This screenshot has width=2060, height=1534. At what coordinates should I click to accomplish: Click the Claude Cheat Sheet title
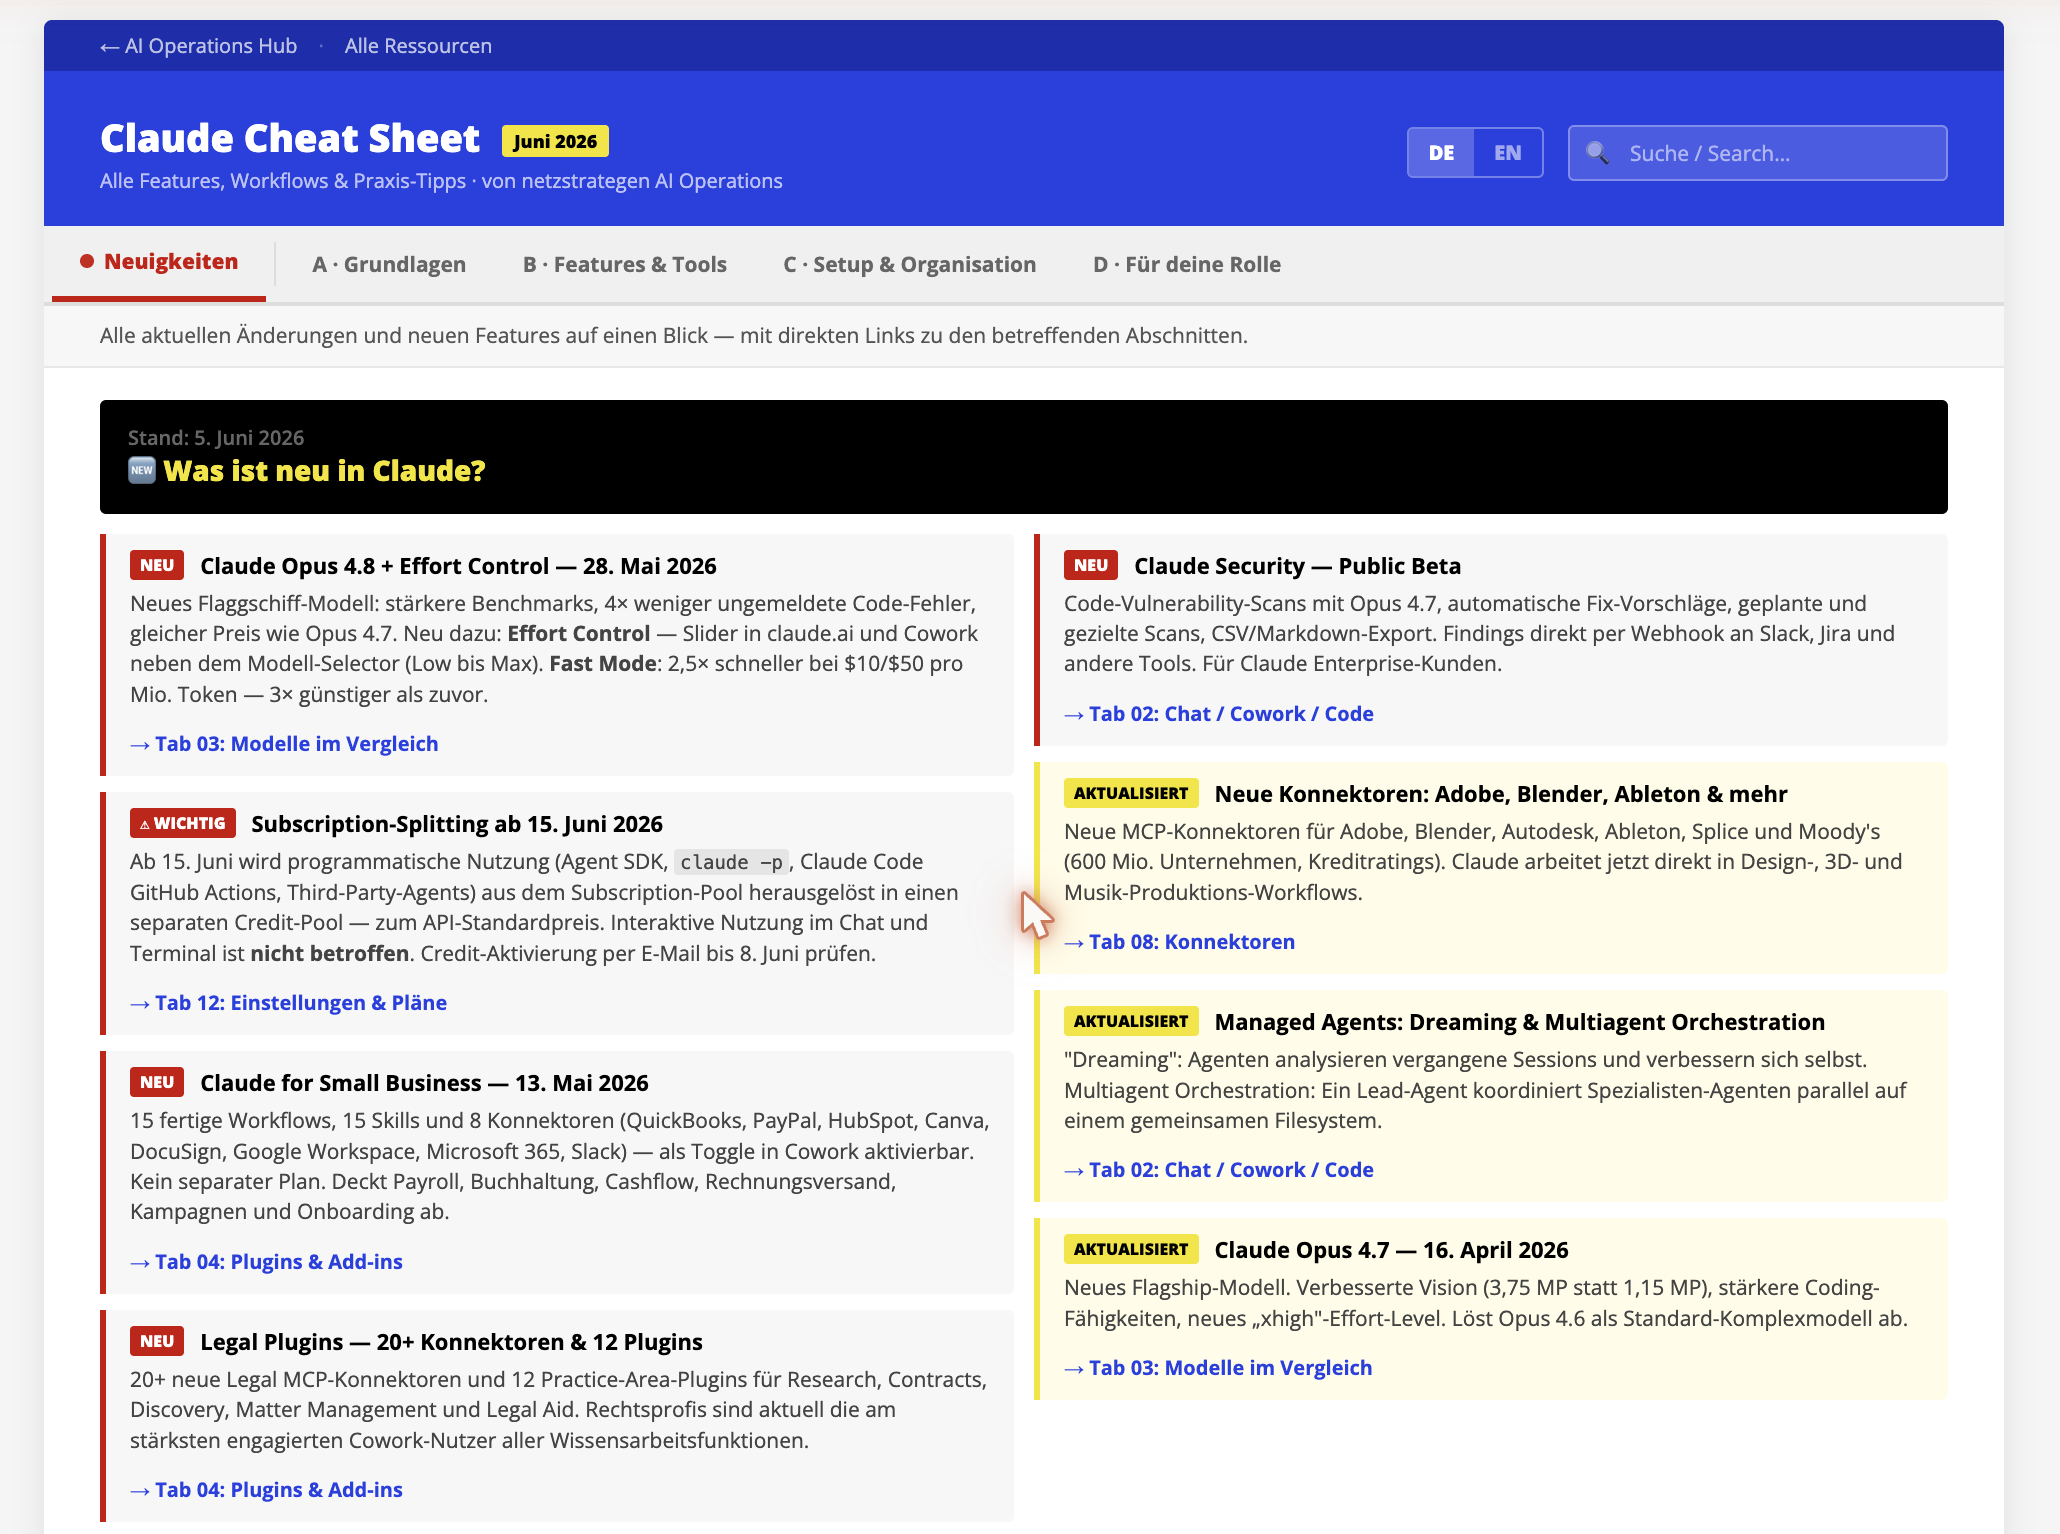290,138
